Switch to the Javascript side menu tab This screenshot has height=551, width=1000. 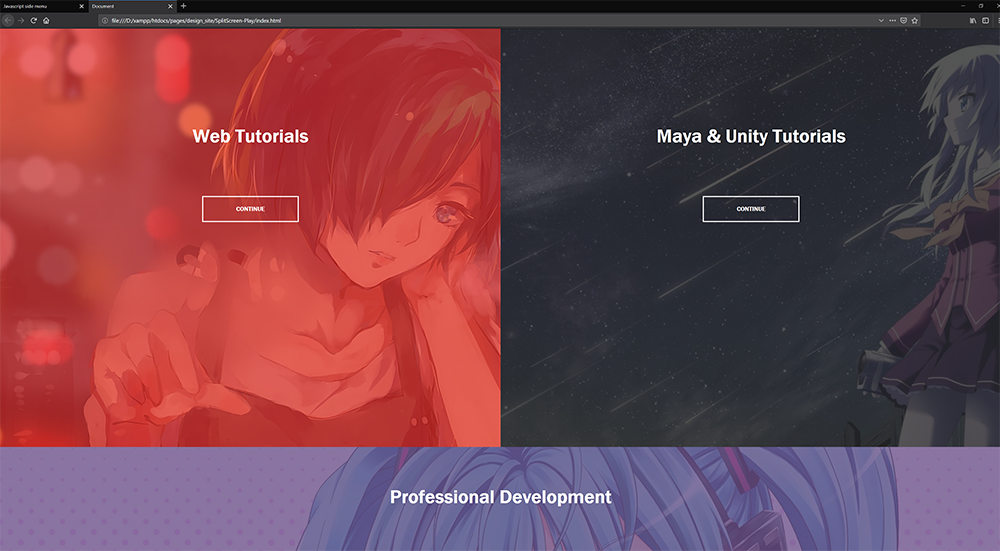[43, 6]
